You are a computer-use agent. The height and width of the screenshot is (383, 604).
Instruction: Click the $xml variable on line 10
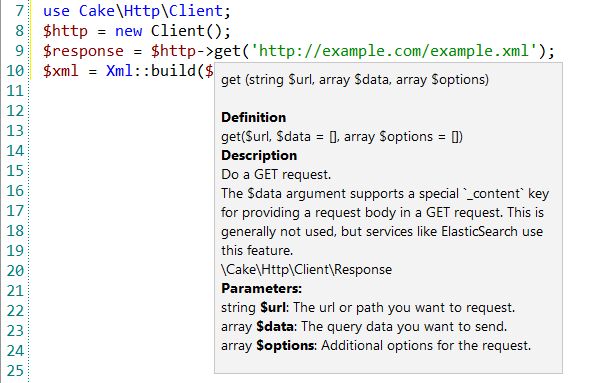[60, 71]
